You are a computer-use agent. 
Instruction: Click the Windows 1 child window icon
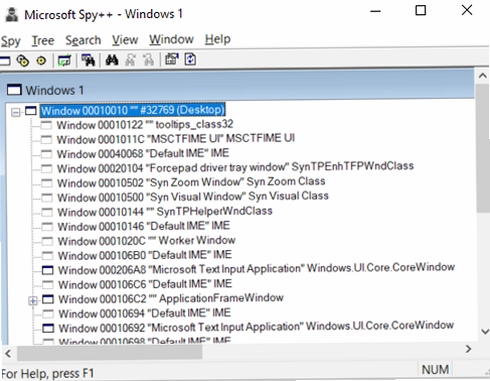[14, 90]
